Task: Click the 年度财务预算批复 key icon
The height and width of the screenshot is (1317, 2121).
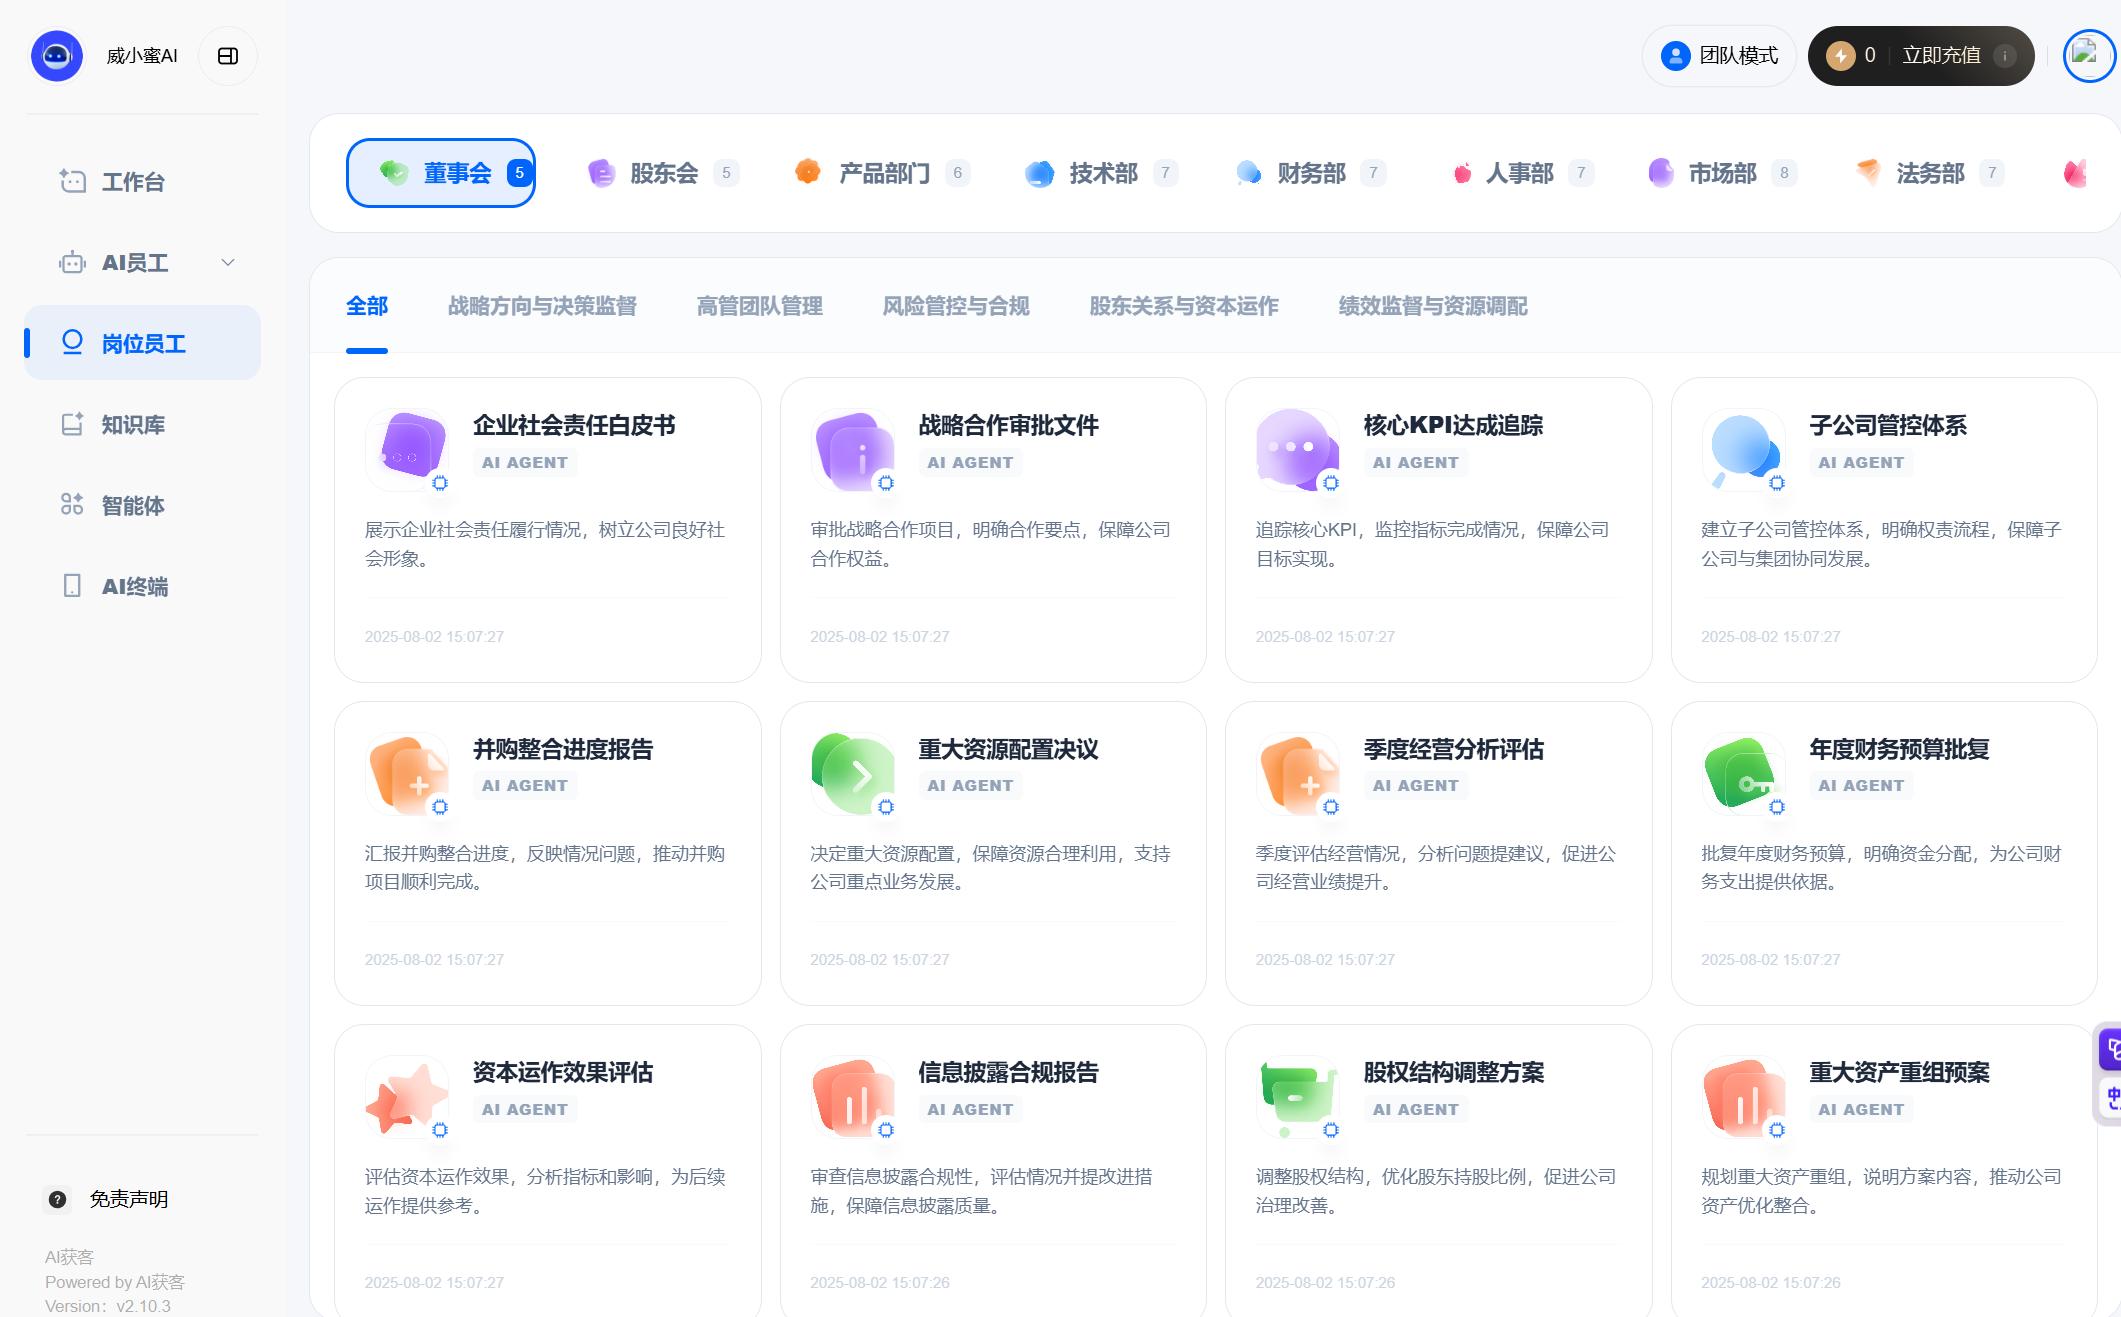Action: pos(1744,773)
